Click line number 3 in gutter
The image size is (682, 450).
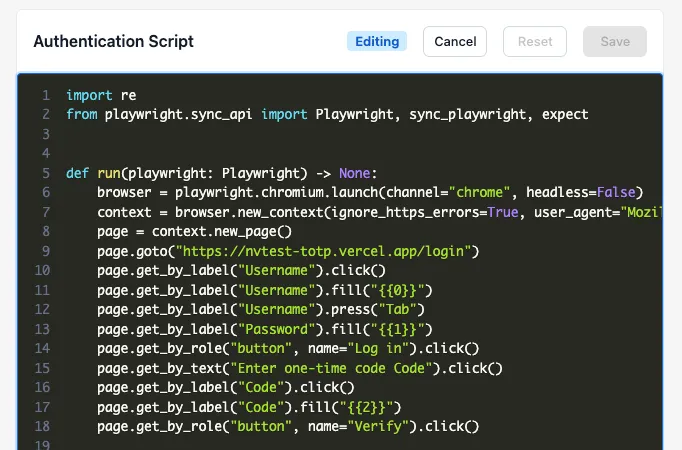[x=46, y=134]
